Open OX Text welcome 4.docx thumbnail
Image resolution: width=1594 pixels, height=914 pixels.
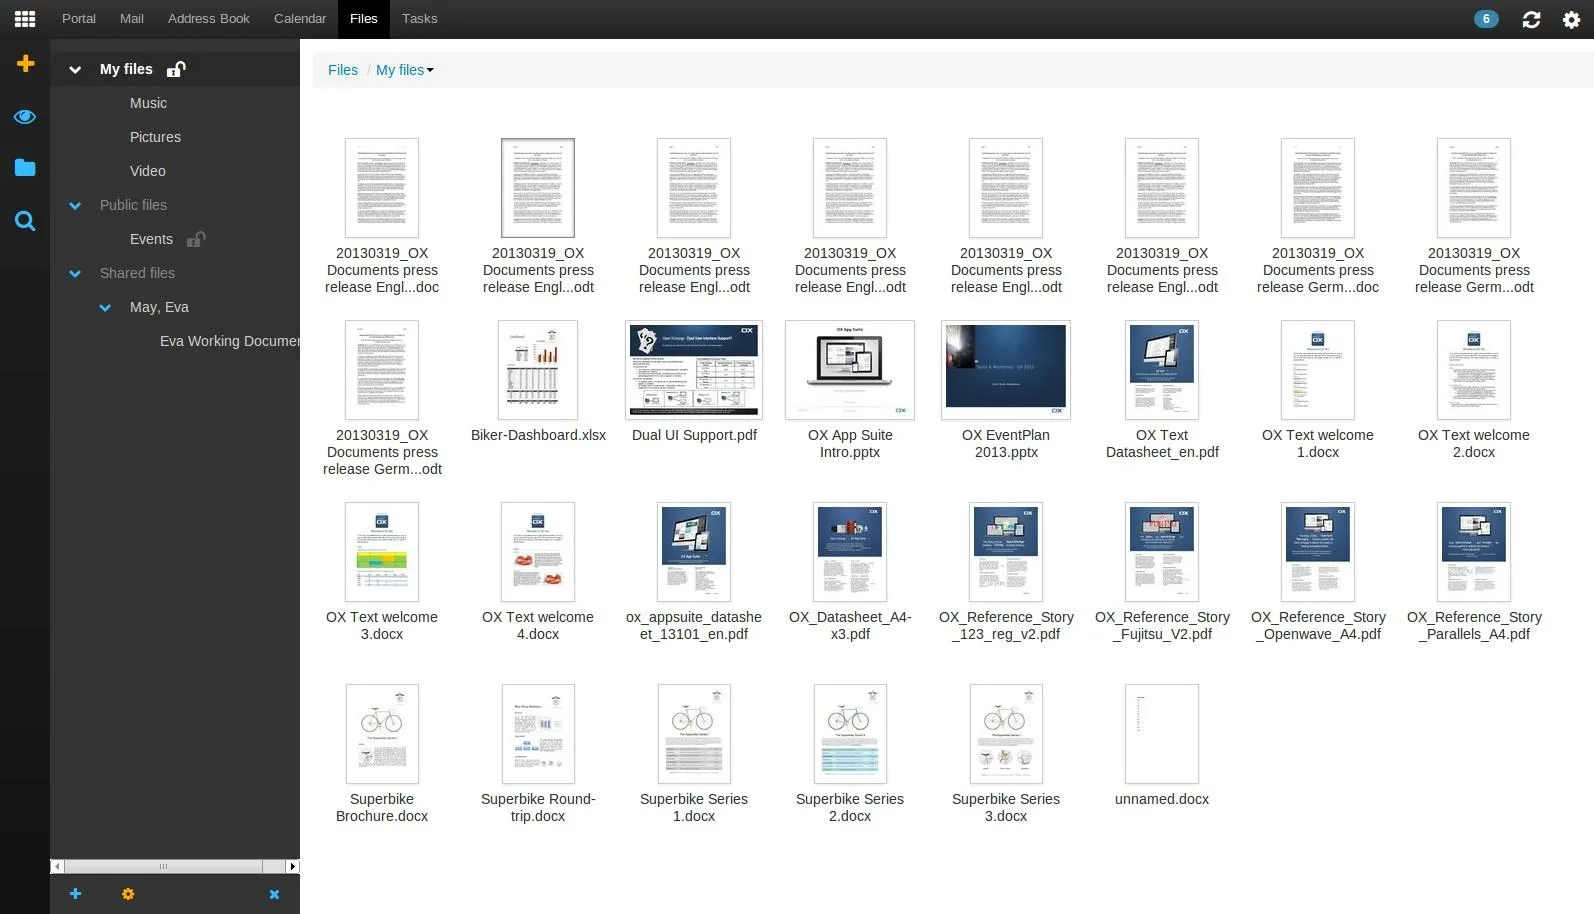tap(538, 552)
